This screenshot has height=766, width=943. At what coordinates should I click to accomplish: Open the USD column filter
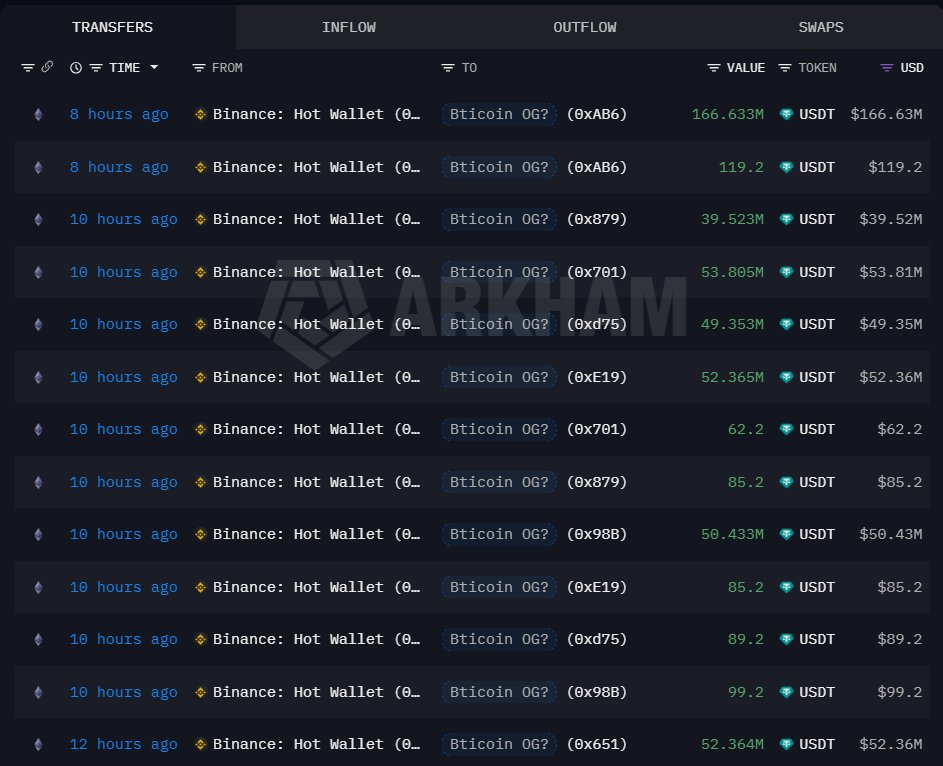pyautogui.click(x=886, y=68)
